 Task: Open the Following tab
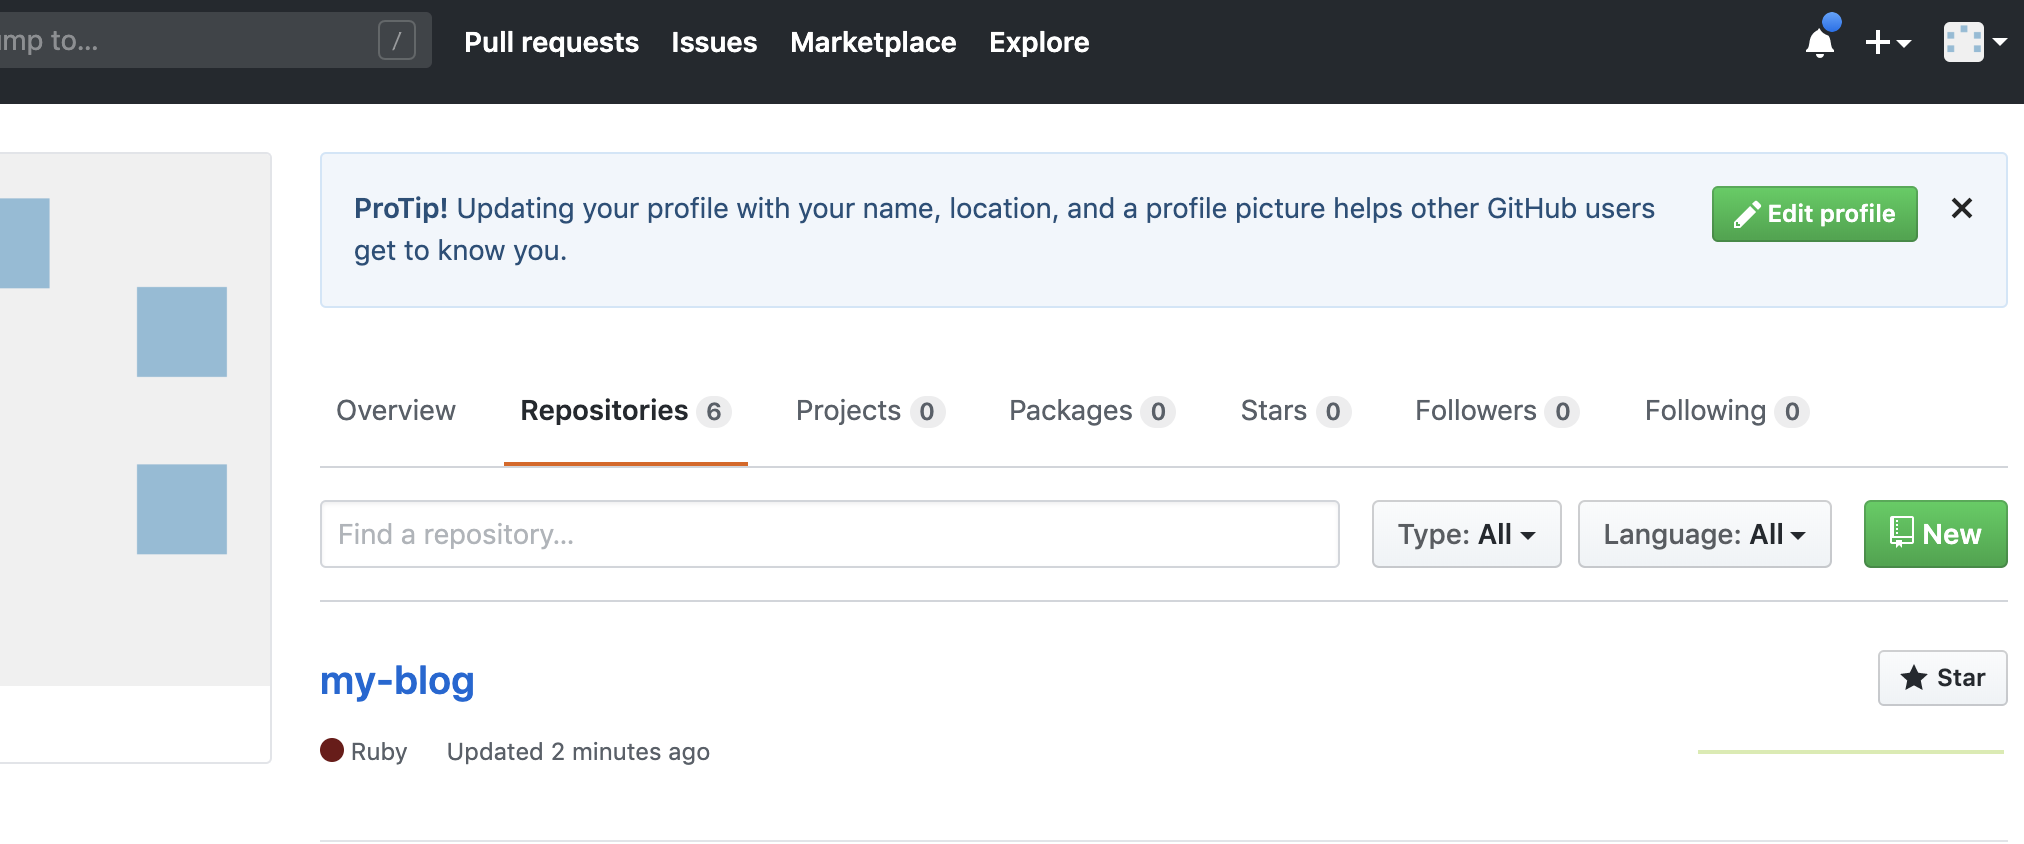click(1727, 411)
